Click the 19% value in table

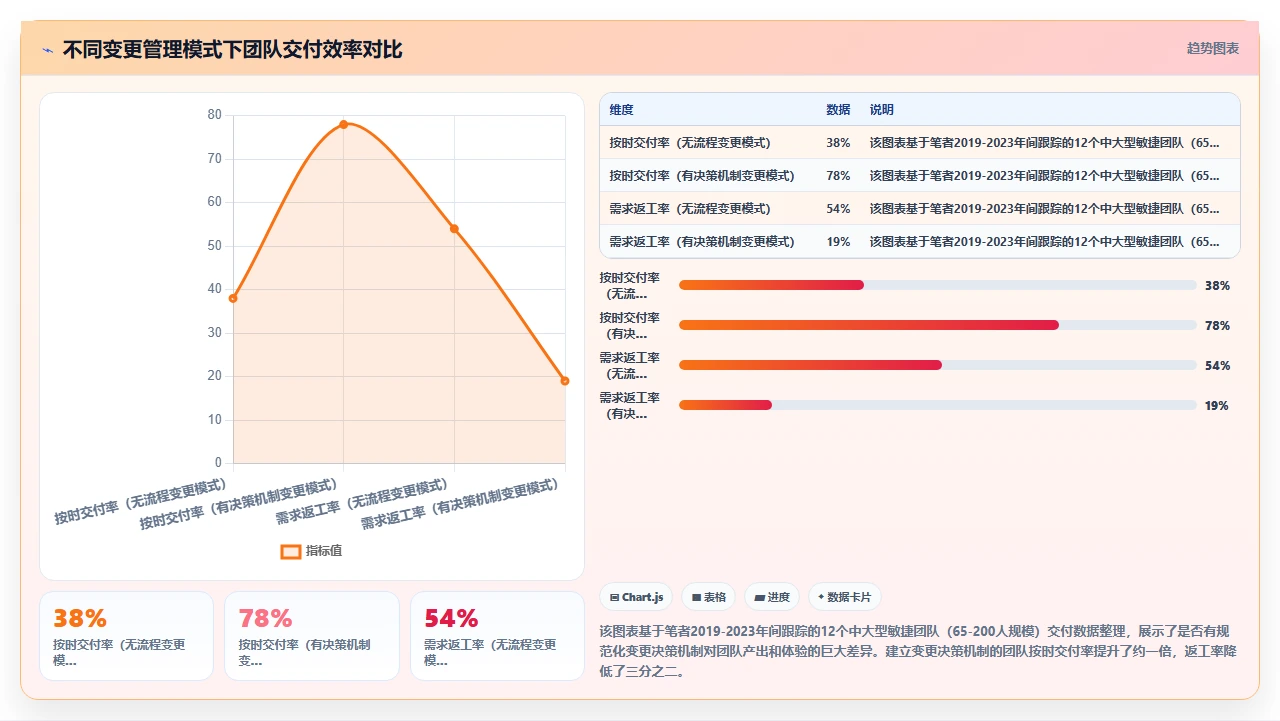(x=838, y=242)
